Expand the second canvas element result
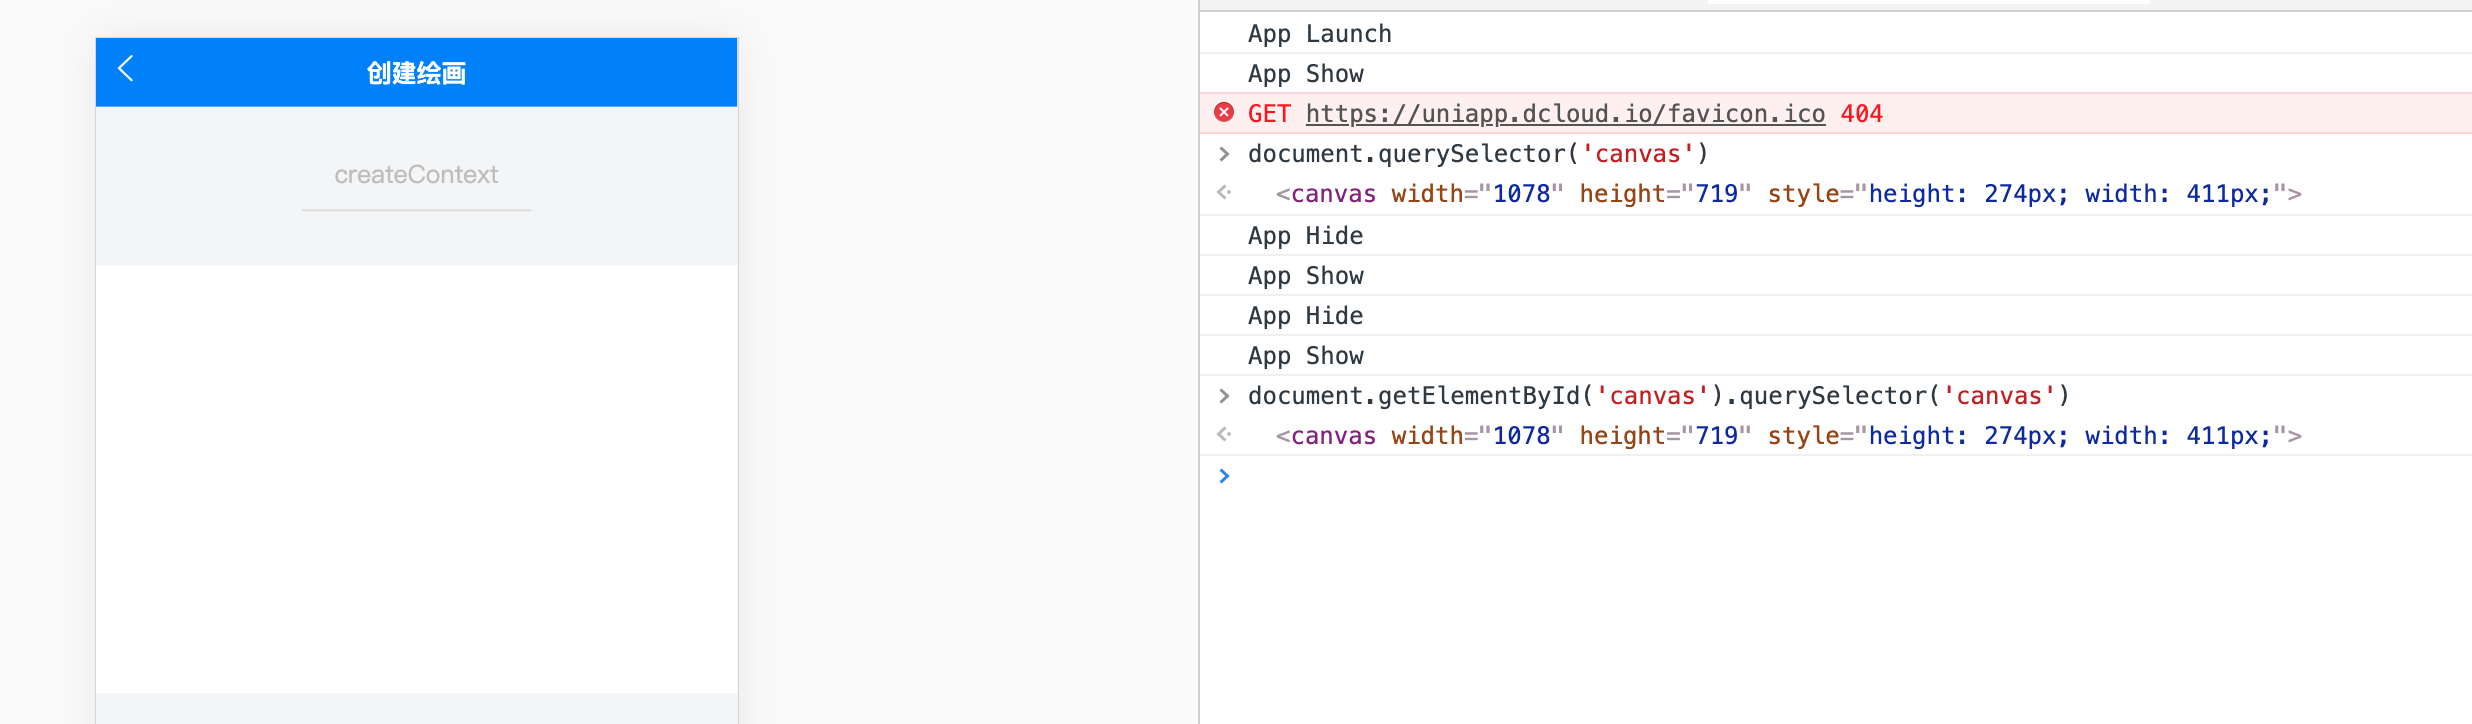2472x724 pixels. (1788, 436)
